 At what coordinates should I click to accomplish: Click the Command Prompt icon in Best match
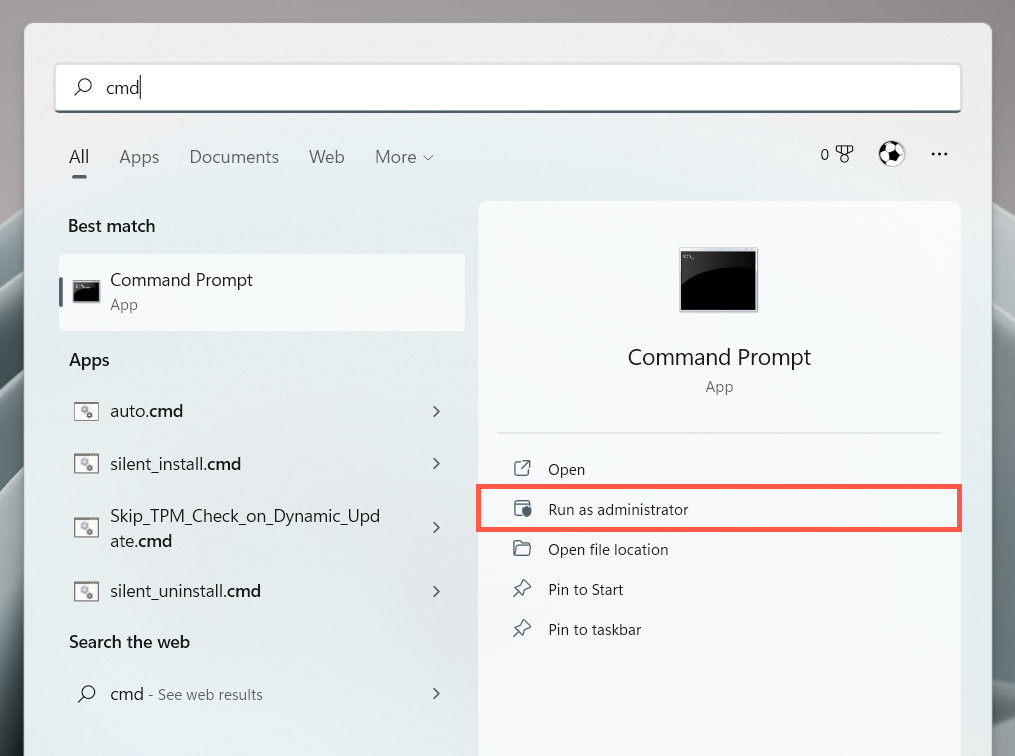[87, 292]
